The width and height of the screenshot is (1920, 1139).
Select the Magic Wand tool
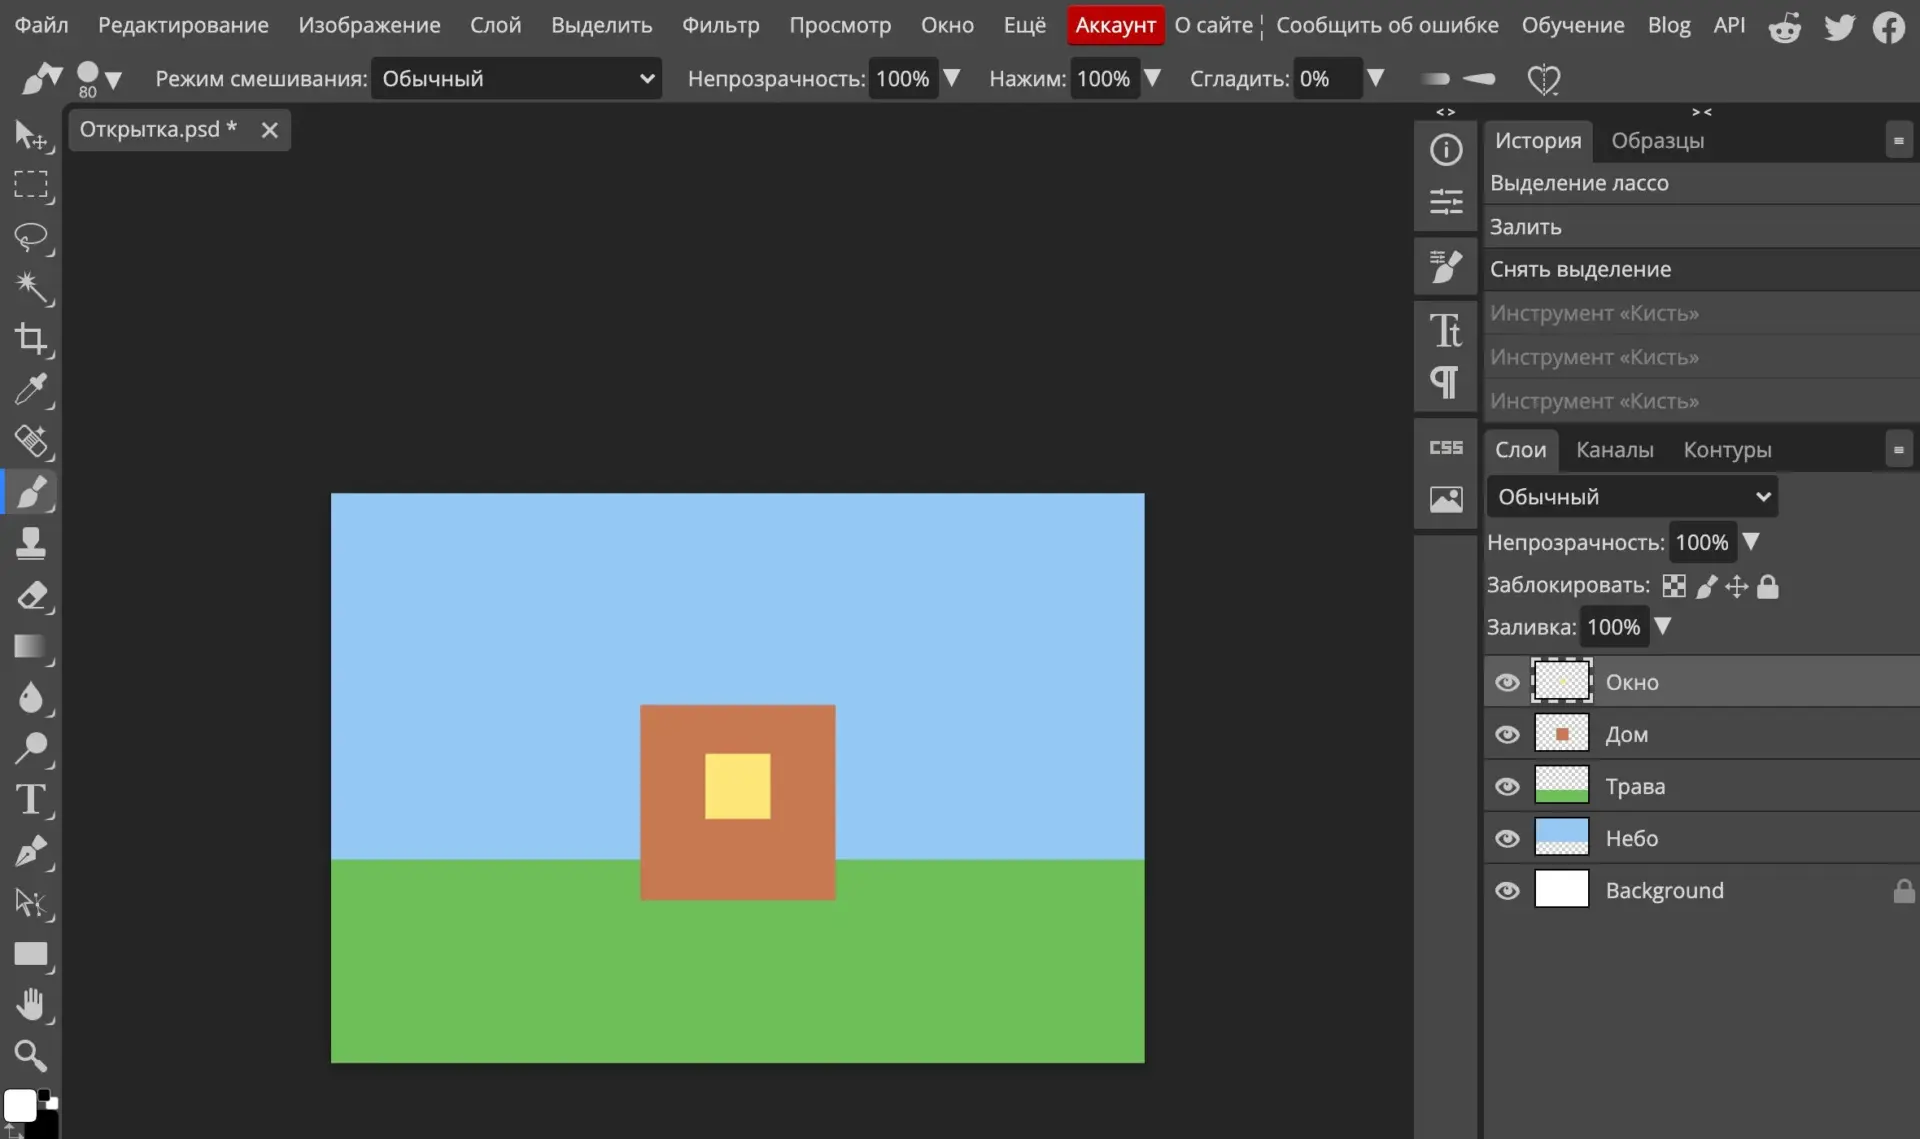30,288
